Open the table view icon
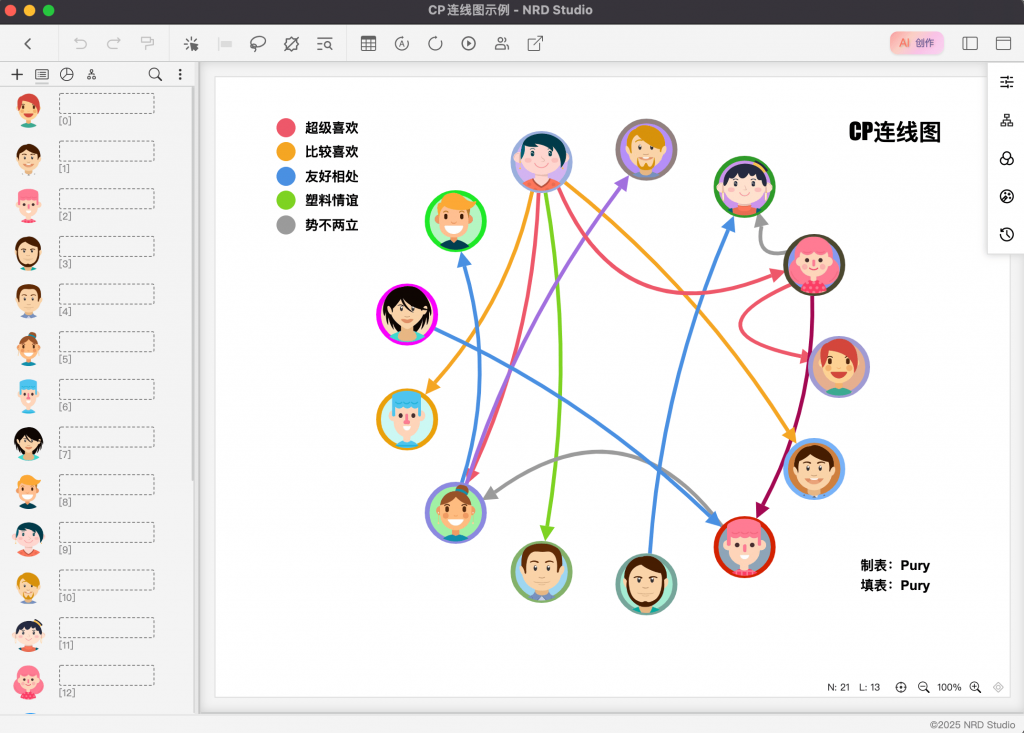Viewport: 1024px width, 733px height. [368, 44]
